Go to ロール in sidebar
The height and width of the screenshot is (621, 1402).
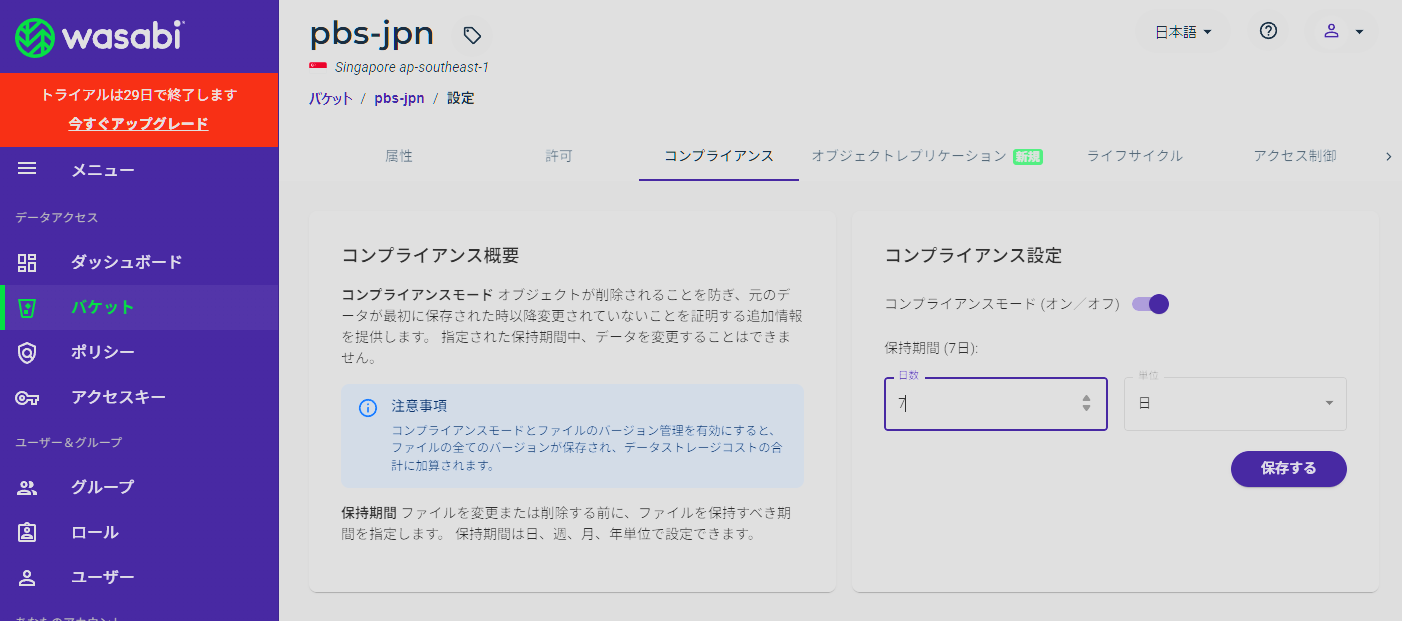pyautogui.click(x=94, y=532)
